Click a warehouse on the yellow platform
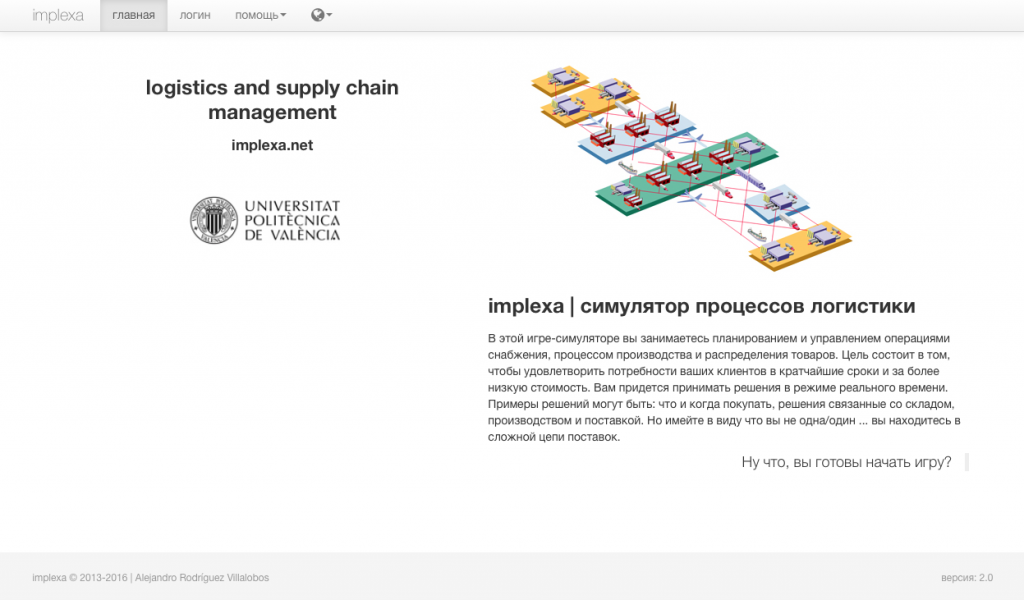 click(563, 78)
